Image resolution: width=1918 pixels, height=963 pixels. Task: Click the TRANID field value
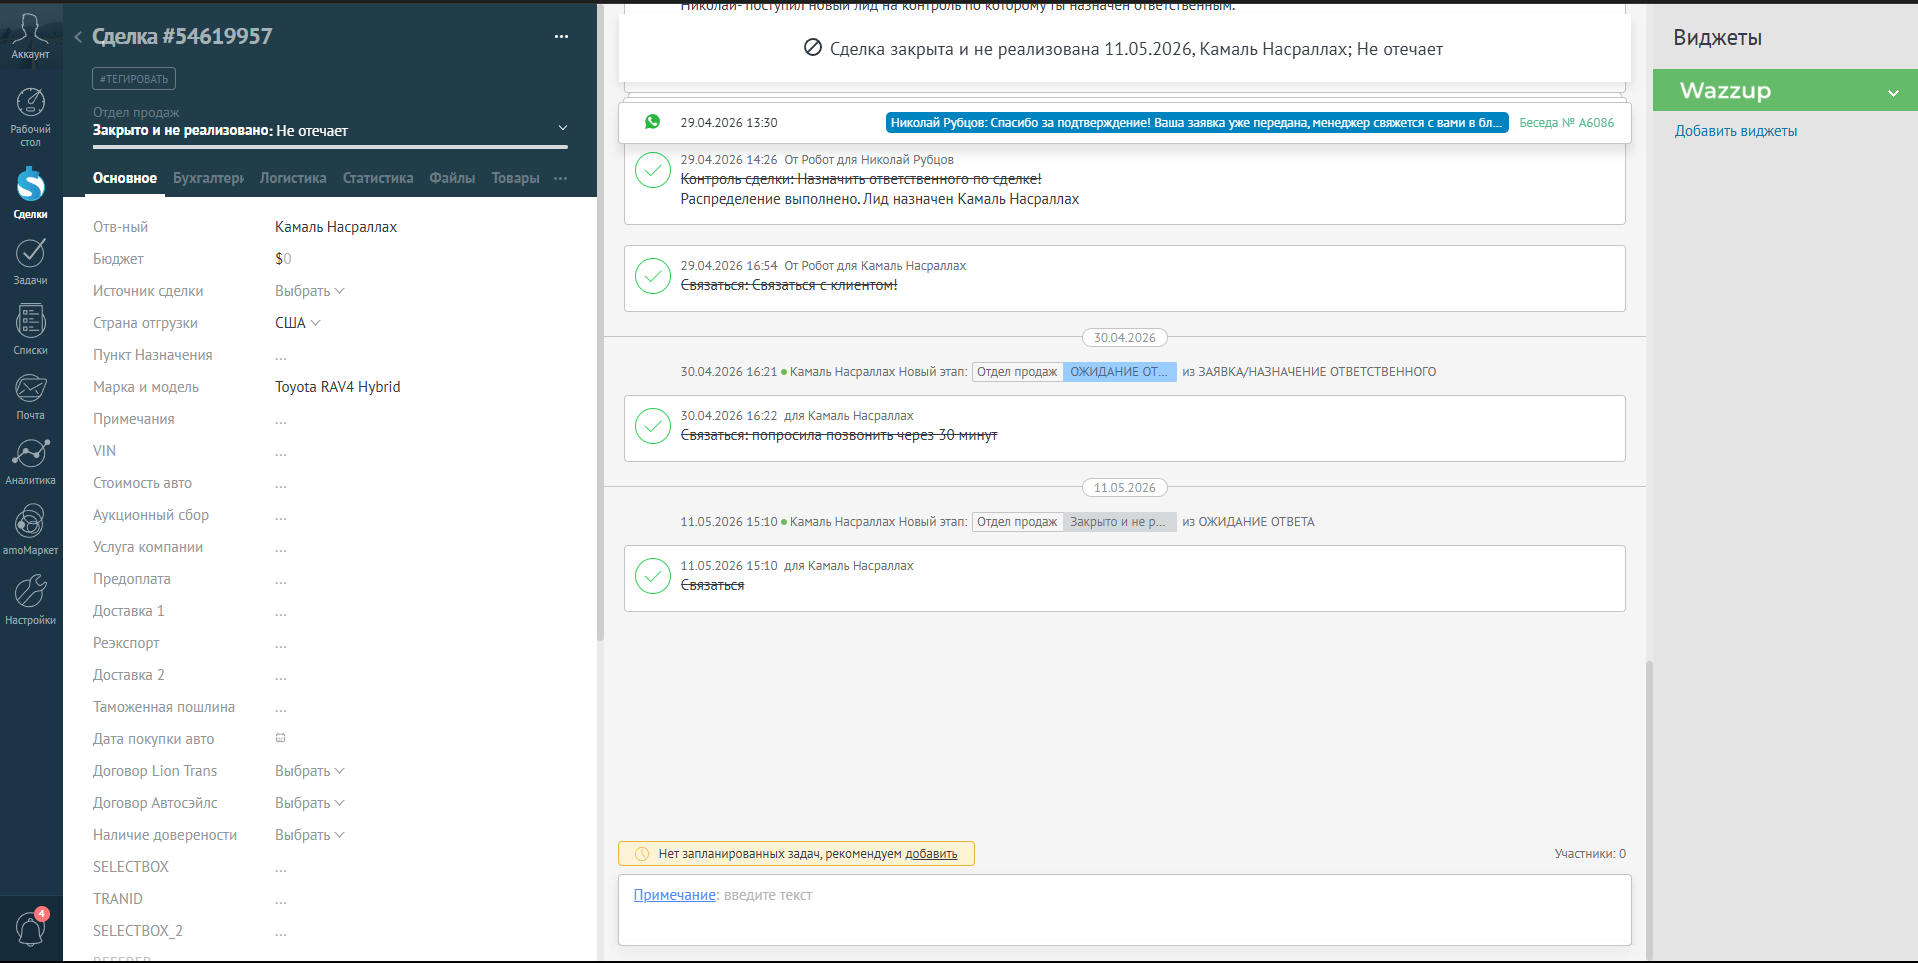coord(281,900)
